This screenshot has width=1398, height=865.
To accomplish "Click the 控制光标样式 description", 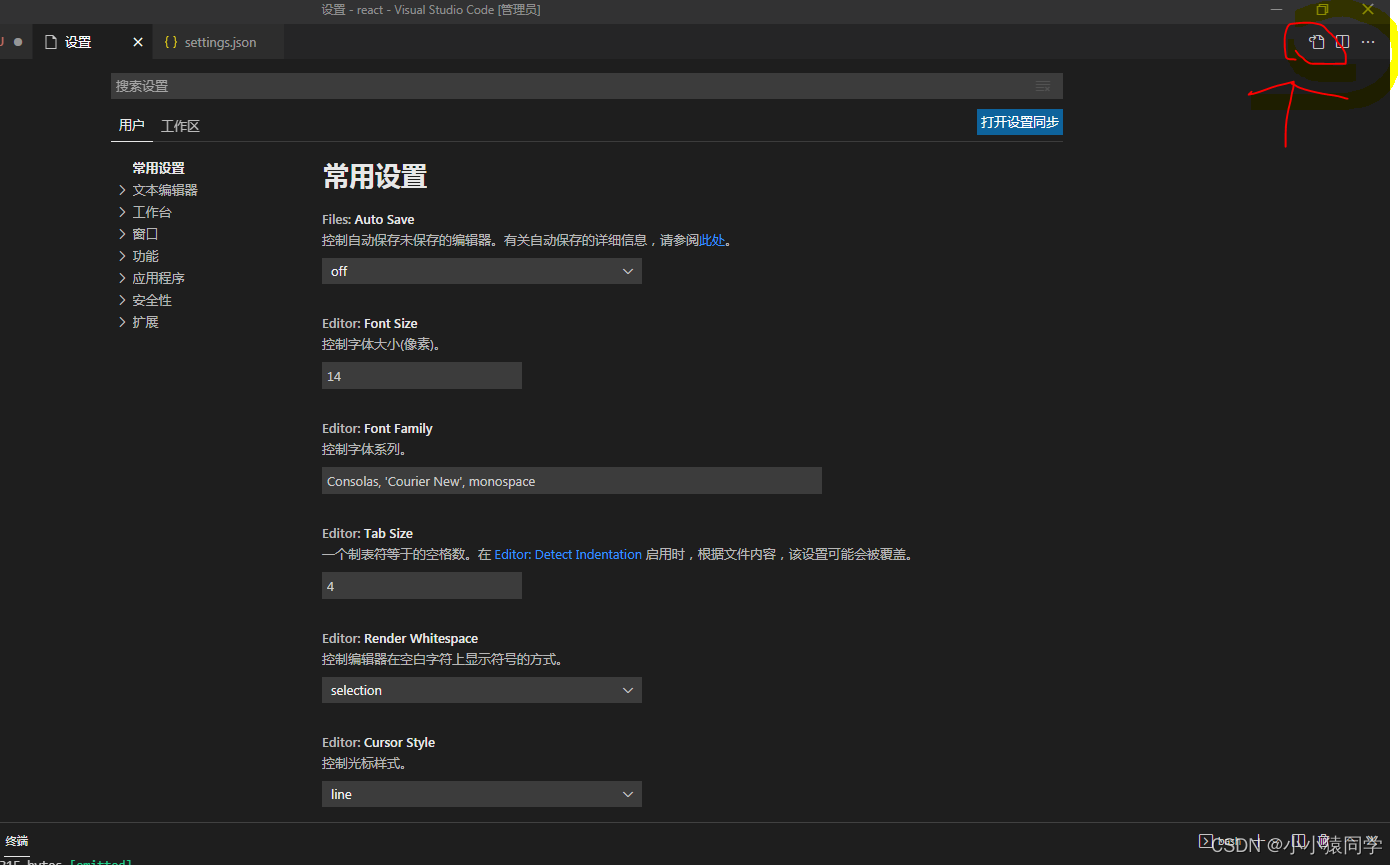I will tap(364, 763).
